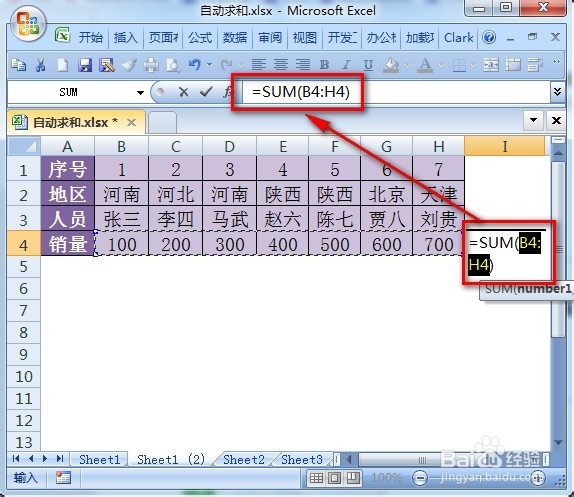This screenshot has height=497, width=574.
Task: Open the 插入 ribbon tab
Action: point(126,38)
